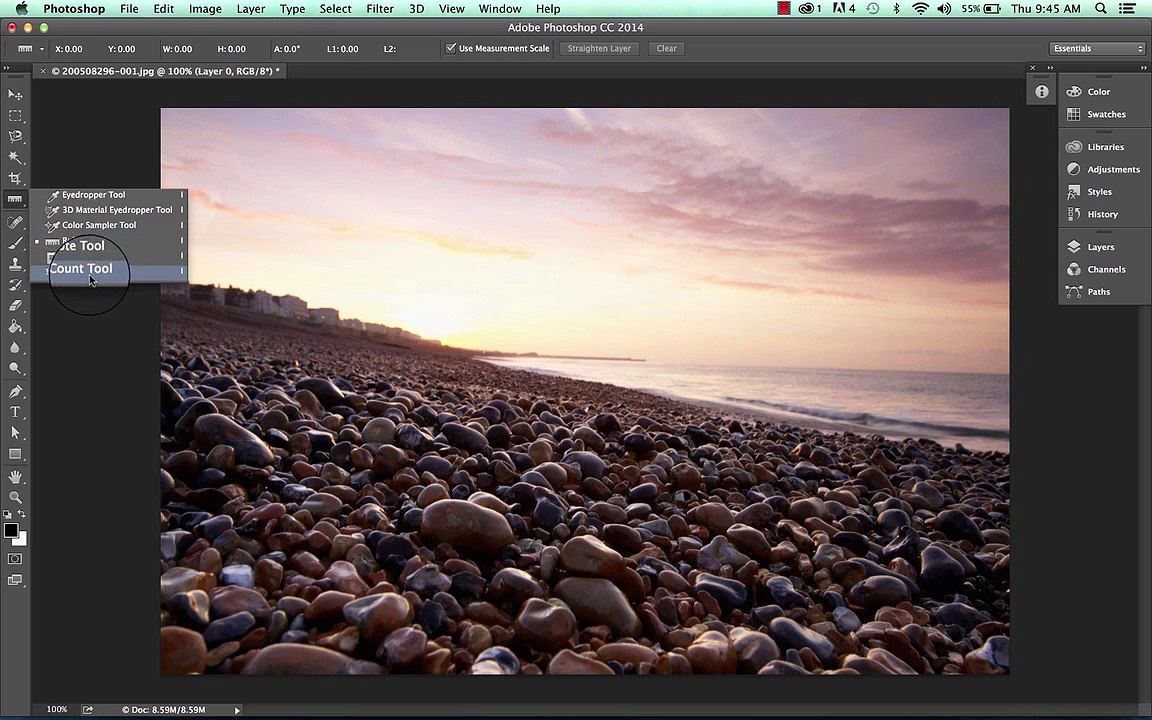Select the Clone Stamp tool
Screen dimensions: 1152x720
15,264
